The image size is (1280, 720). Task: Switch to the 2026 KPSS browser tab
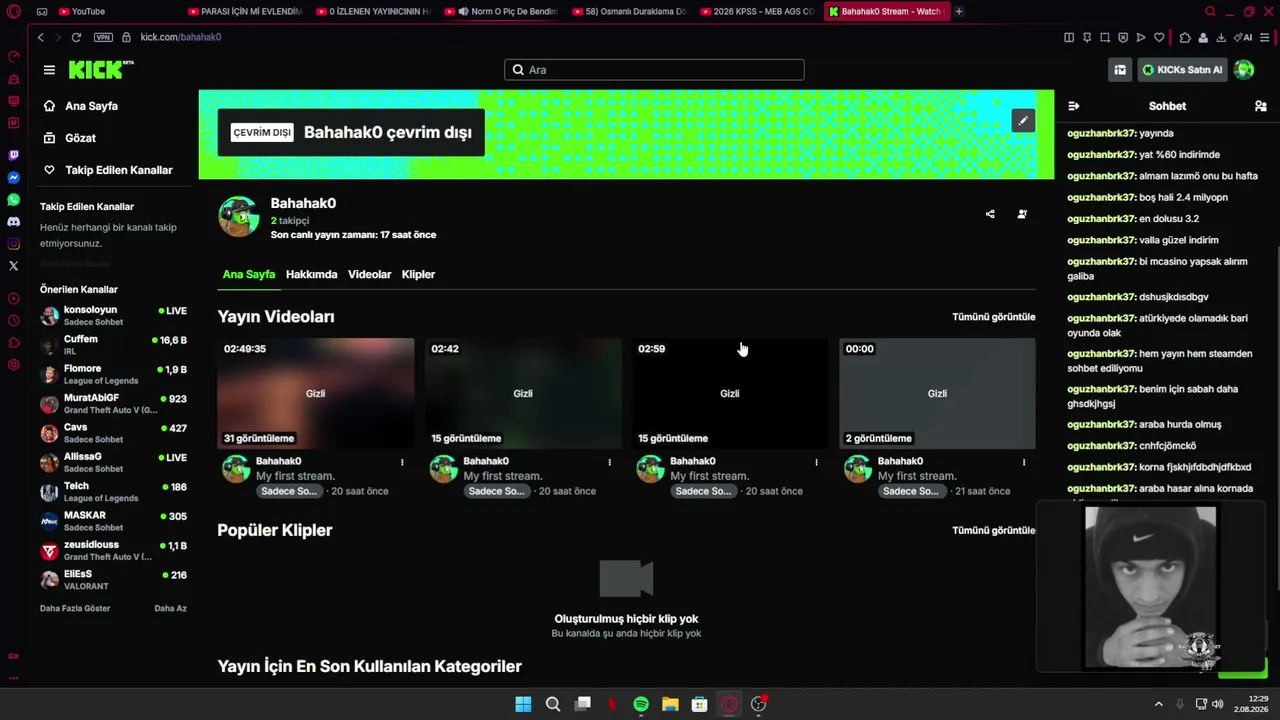click(x=757, y=11)
